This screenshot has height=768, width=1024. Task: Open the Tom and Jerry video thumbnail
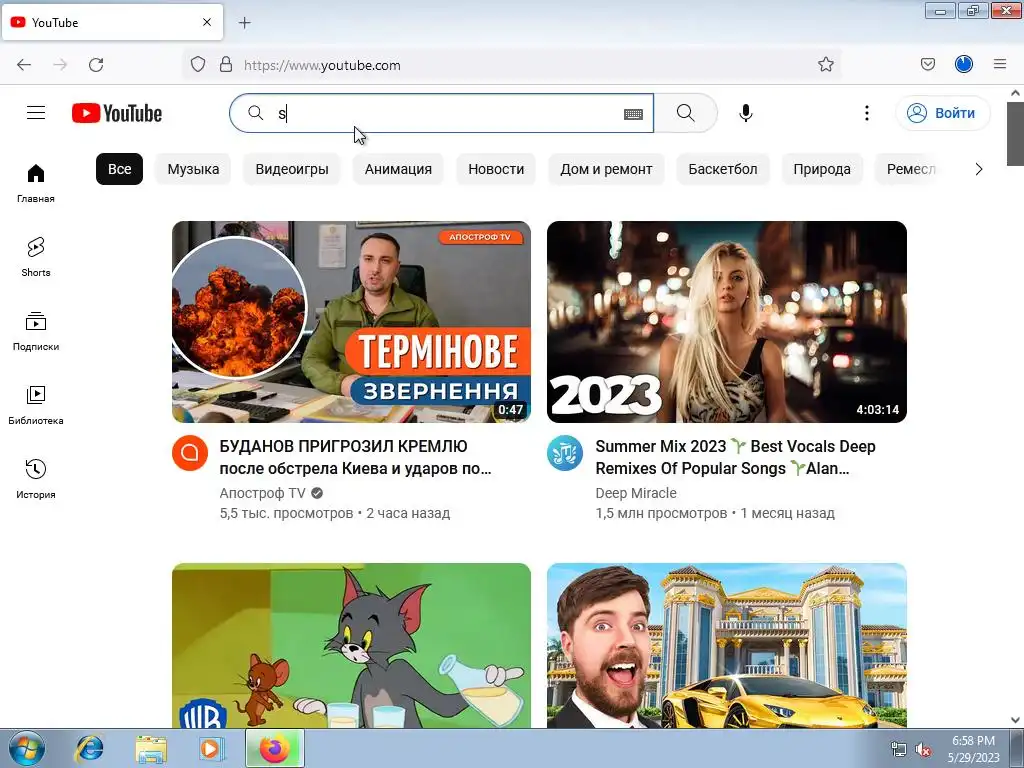pyautogui.click(x=351, y=645)
